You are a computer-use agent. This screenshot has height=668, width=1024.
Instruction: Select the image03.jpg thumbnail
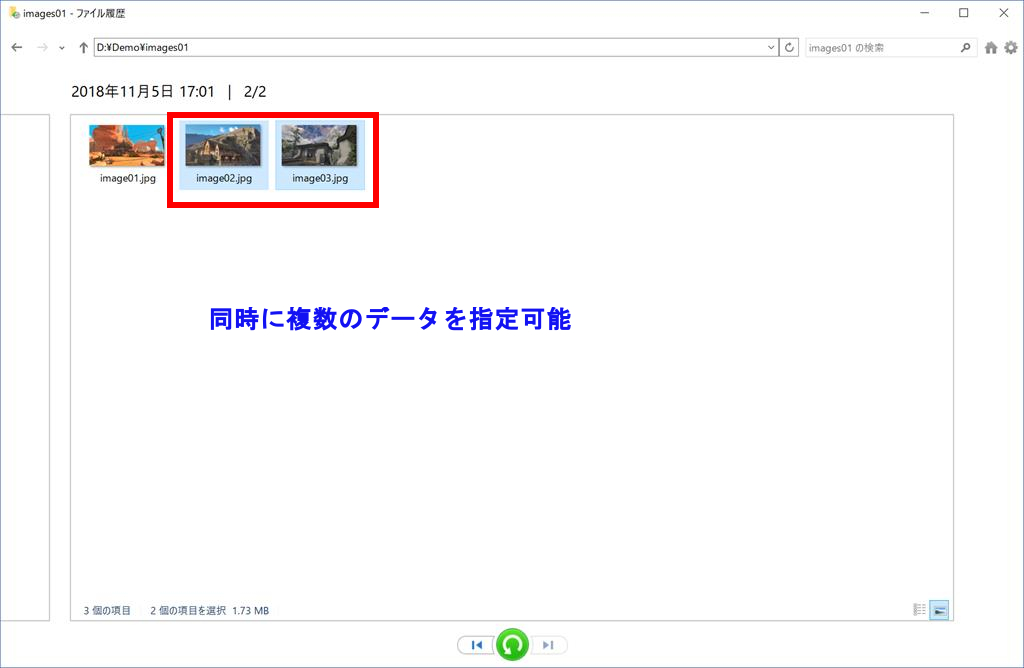320,154
